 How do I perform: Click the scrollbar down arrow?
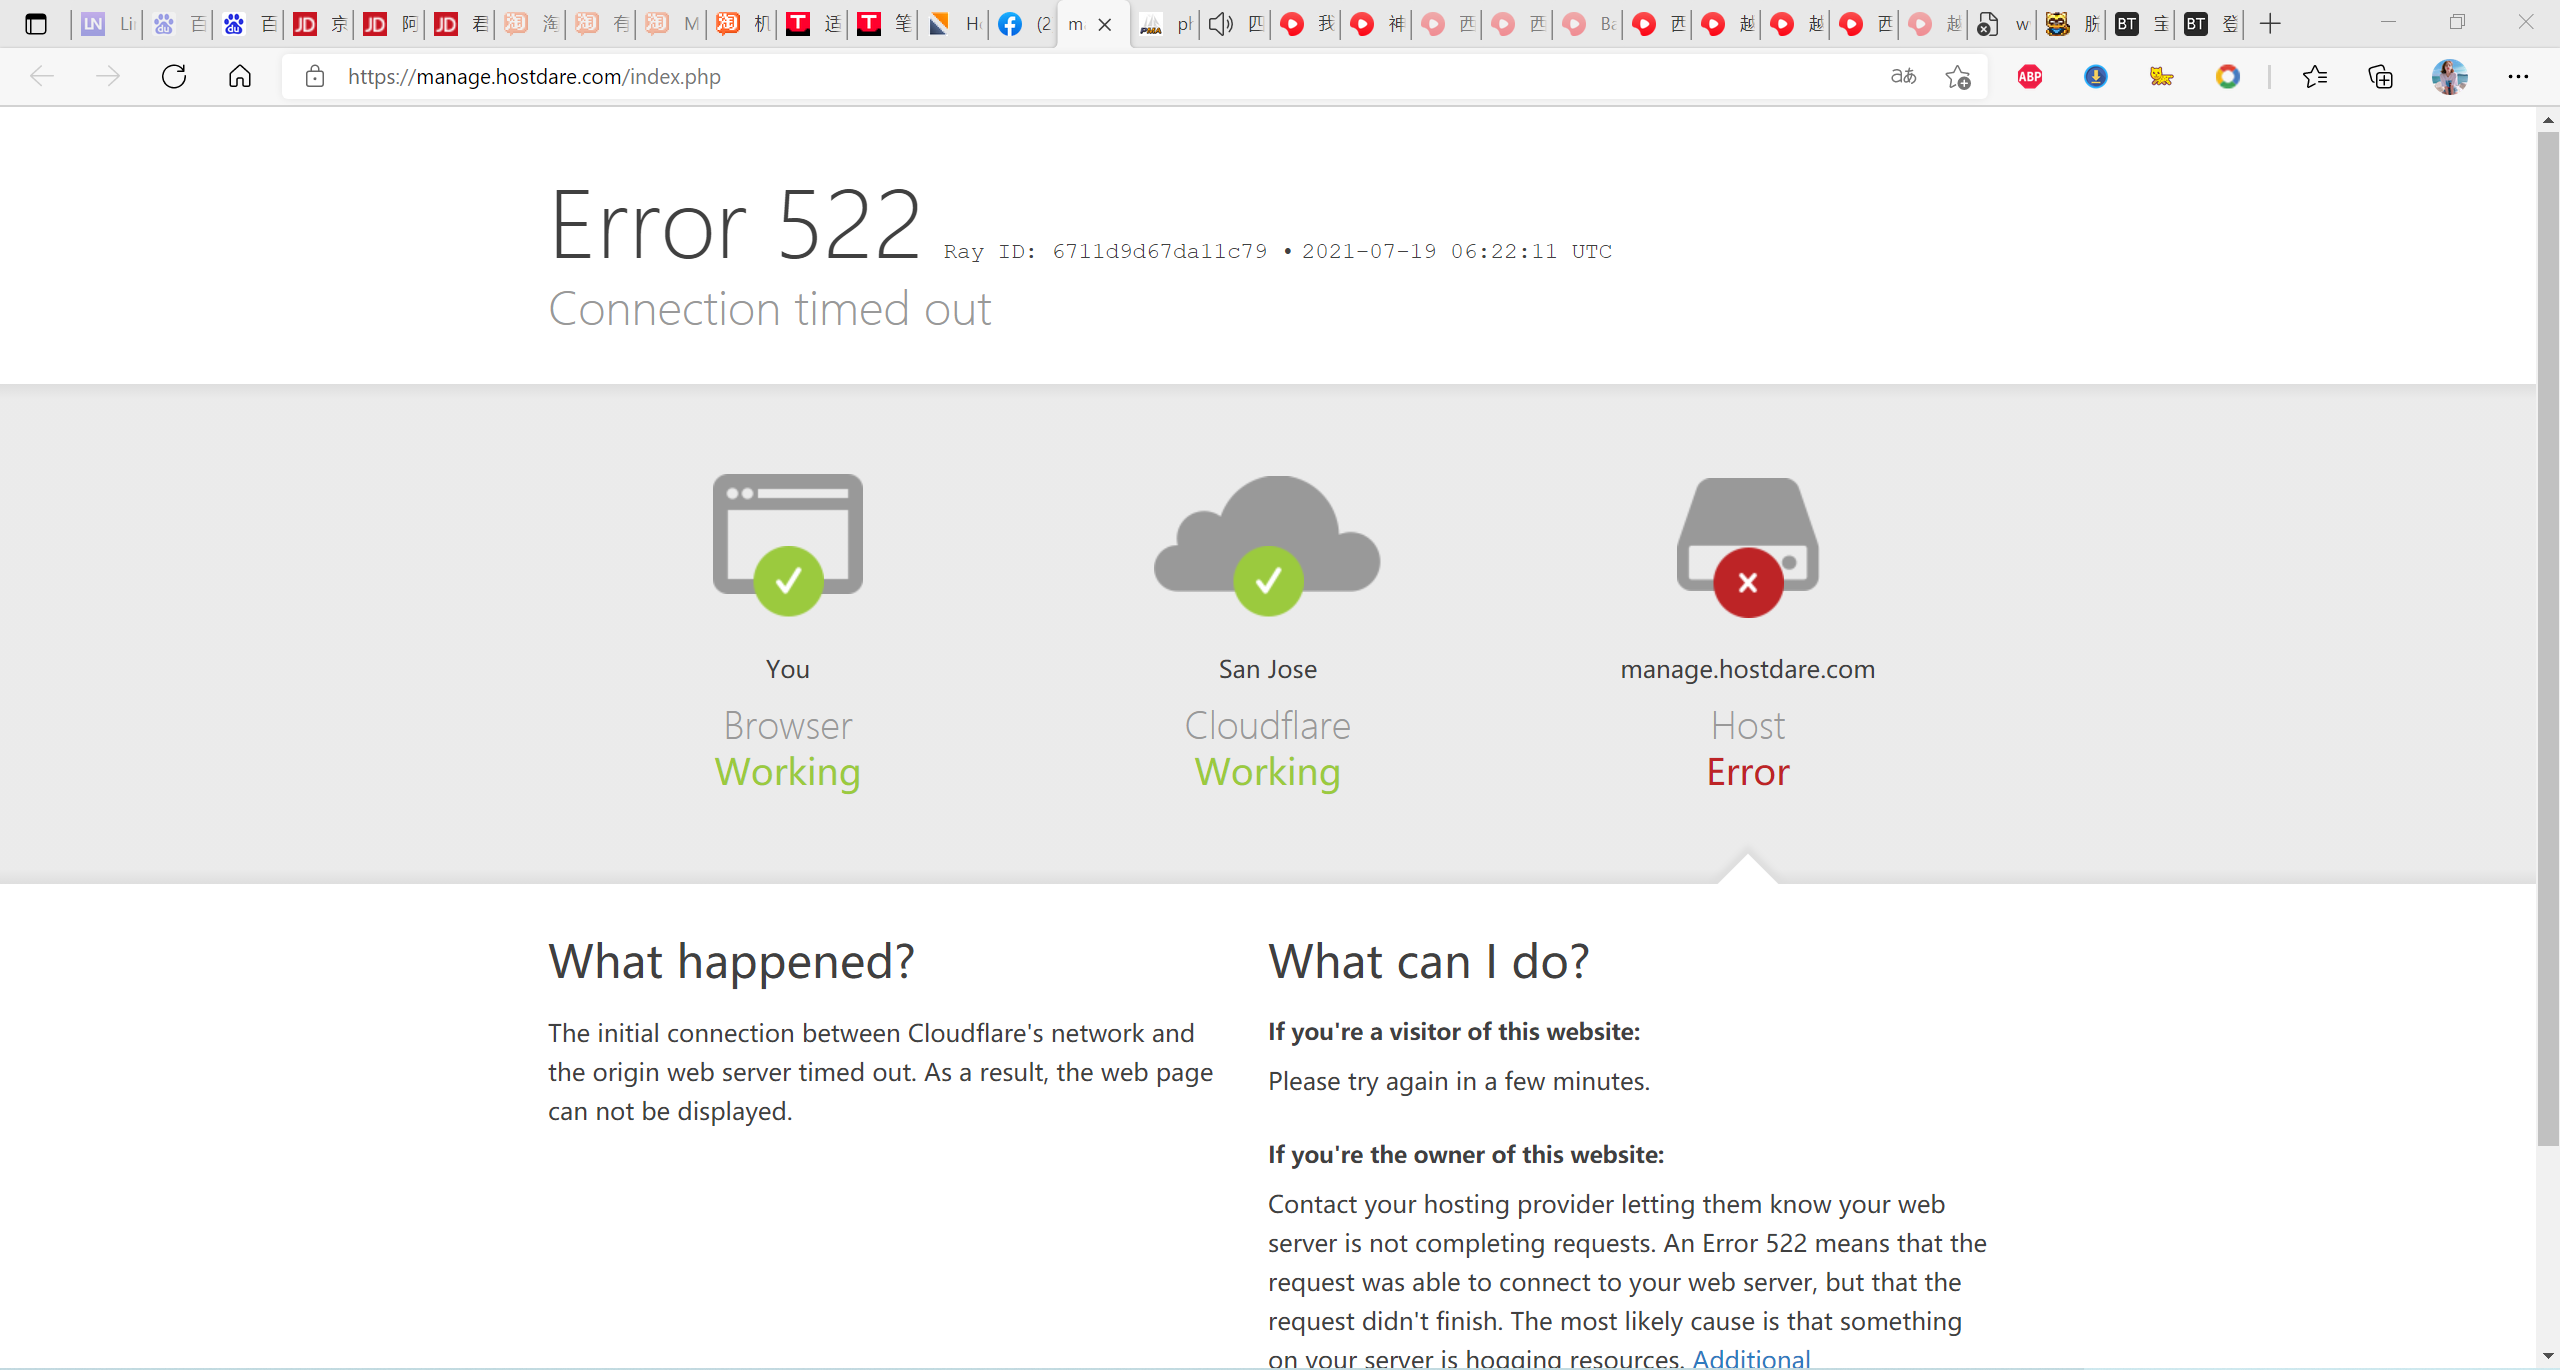[x=2548, y=1356]
